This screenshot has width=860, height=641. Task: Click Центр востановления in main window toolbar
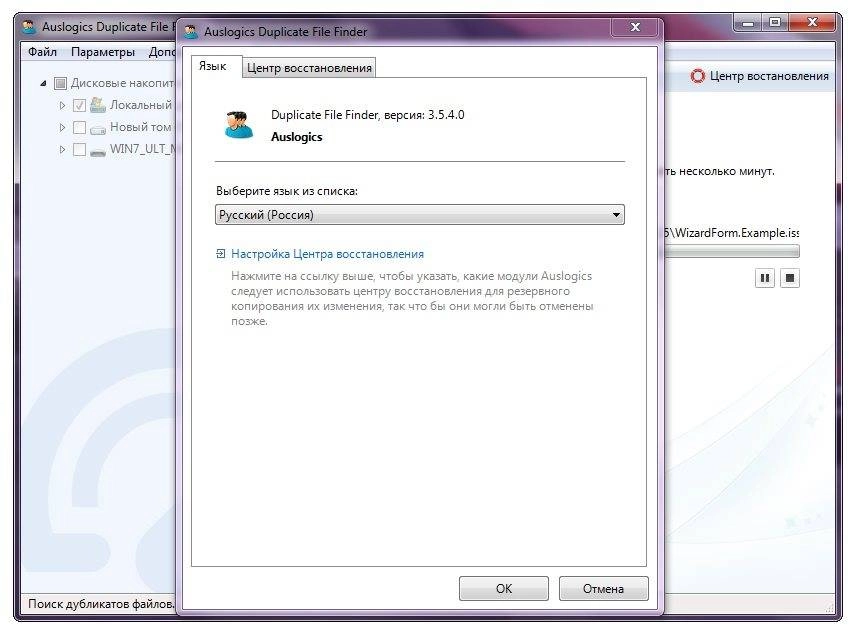point(769,76)
